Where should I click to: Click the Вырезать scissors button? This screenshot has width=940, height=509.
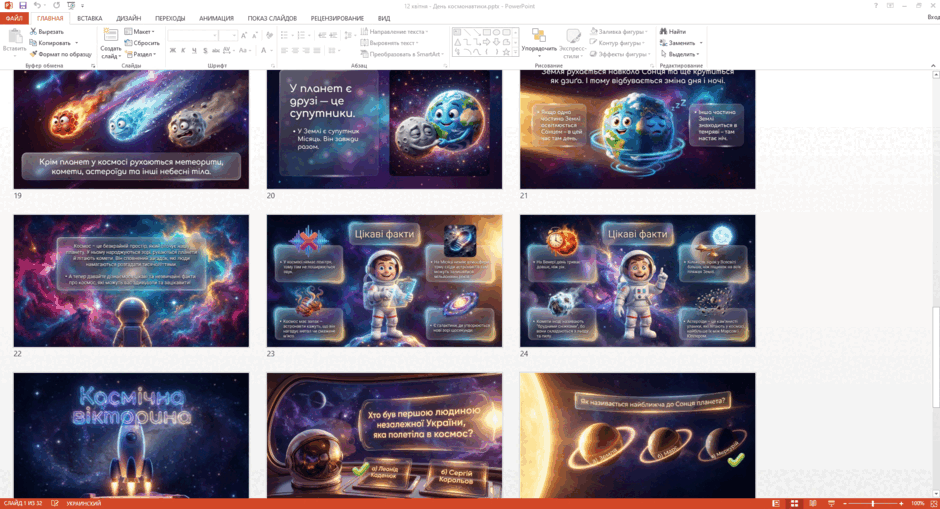(x=47, y=31)
